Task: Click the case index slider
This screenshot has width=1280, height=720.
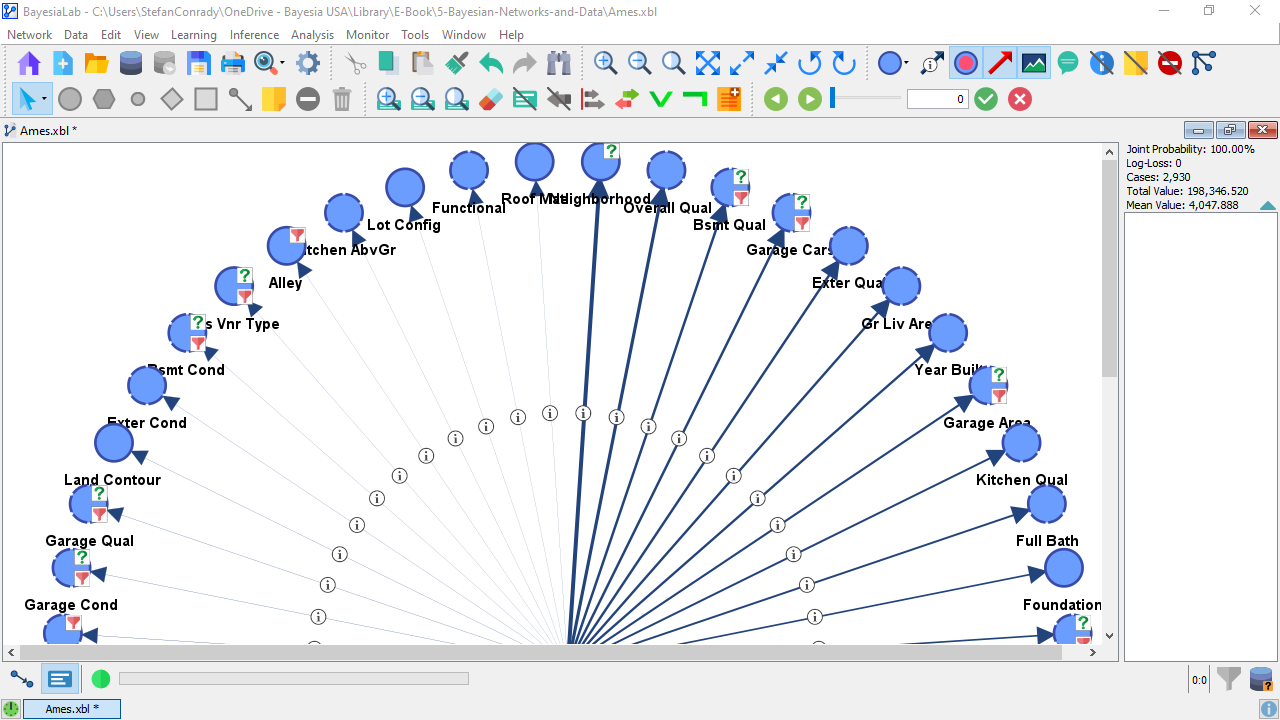Action: 866,98
